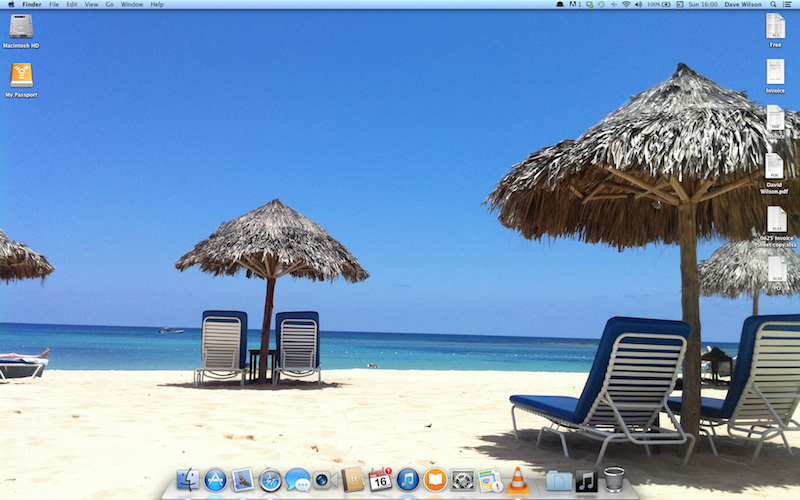The height and width of the screenshot is (500, 800).
Task: Open System Preferences gear in the Dock
Action: [463, 480]
